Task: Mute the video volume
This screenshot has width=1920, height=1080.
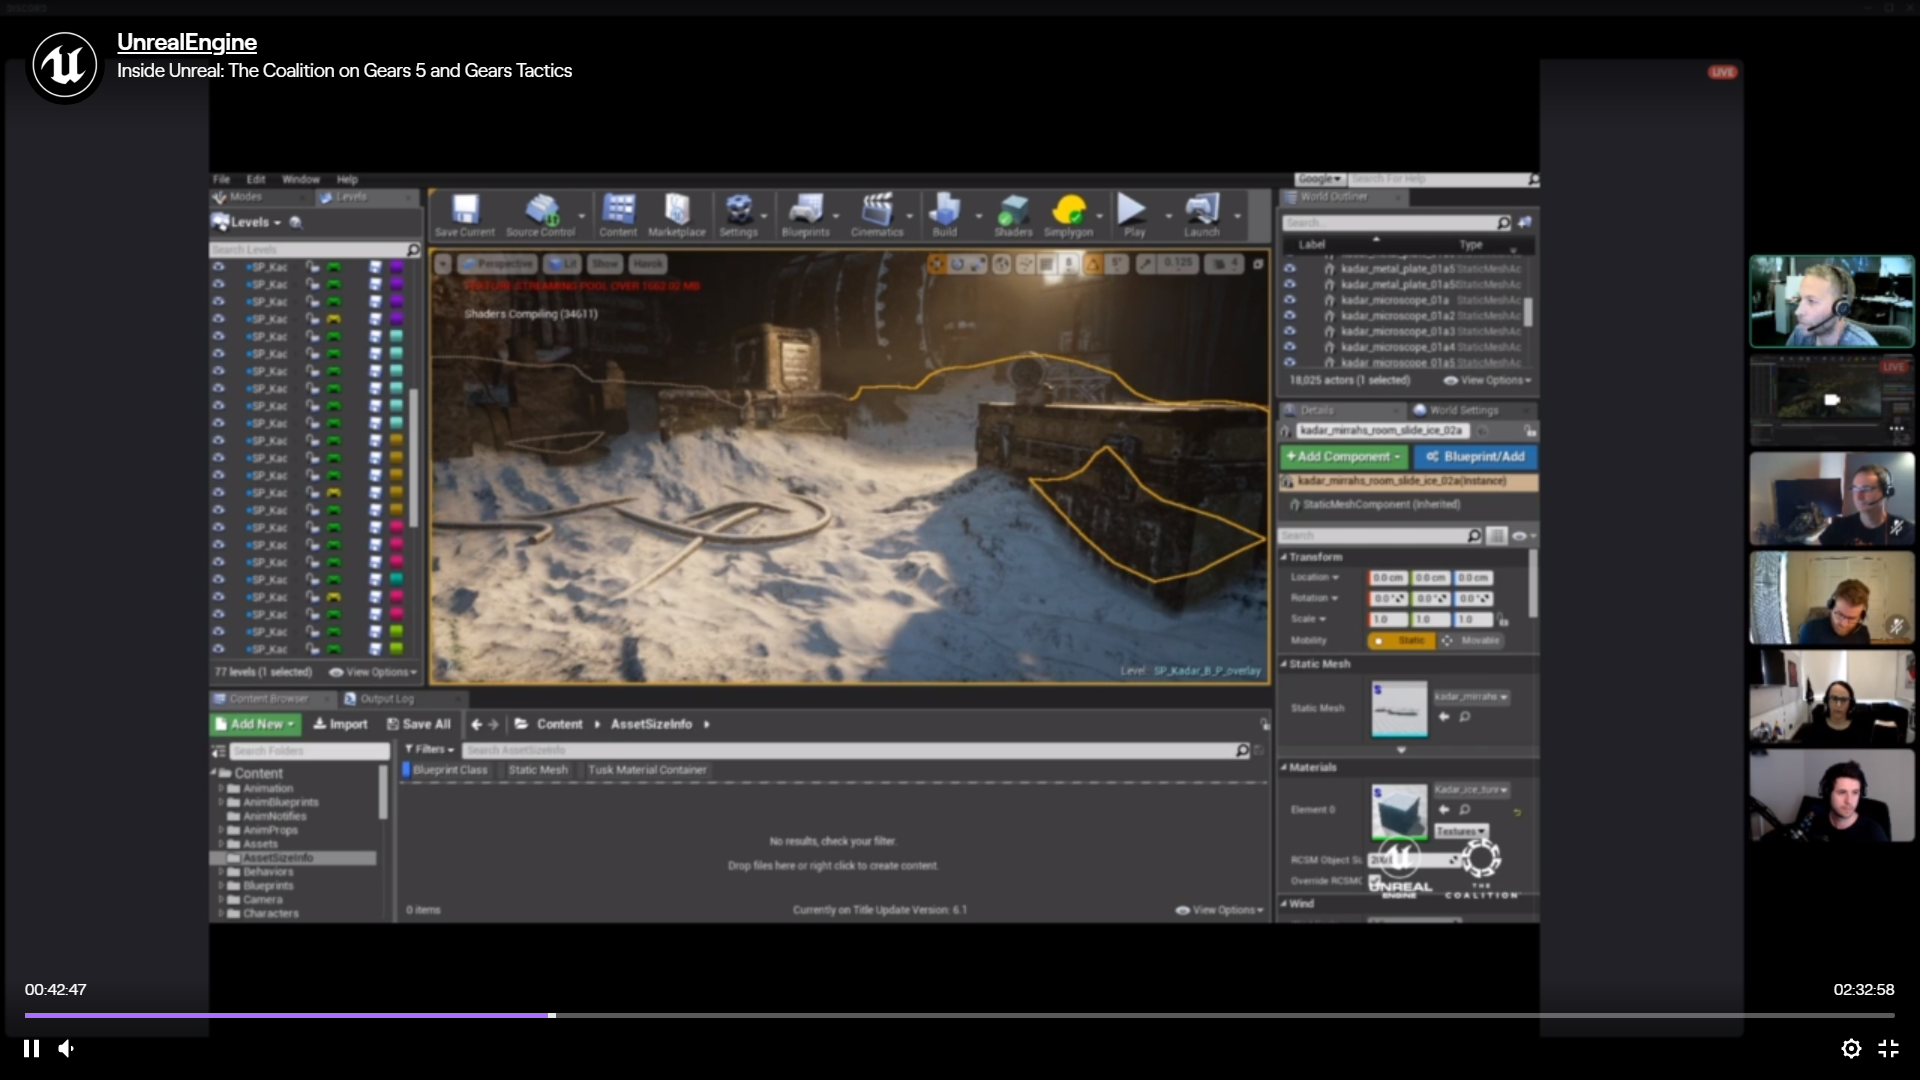Action: 67,1048
